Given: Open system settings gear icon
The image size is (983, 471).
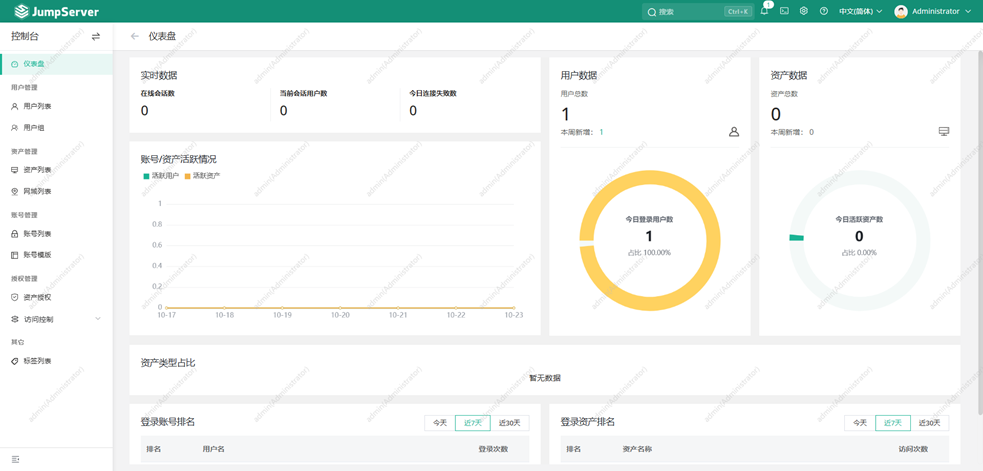Looking at the screenshot, I should pyautogui.click(x=804, y=12).
